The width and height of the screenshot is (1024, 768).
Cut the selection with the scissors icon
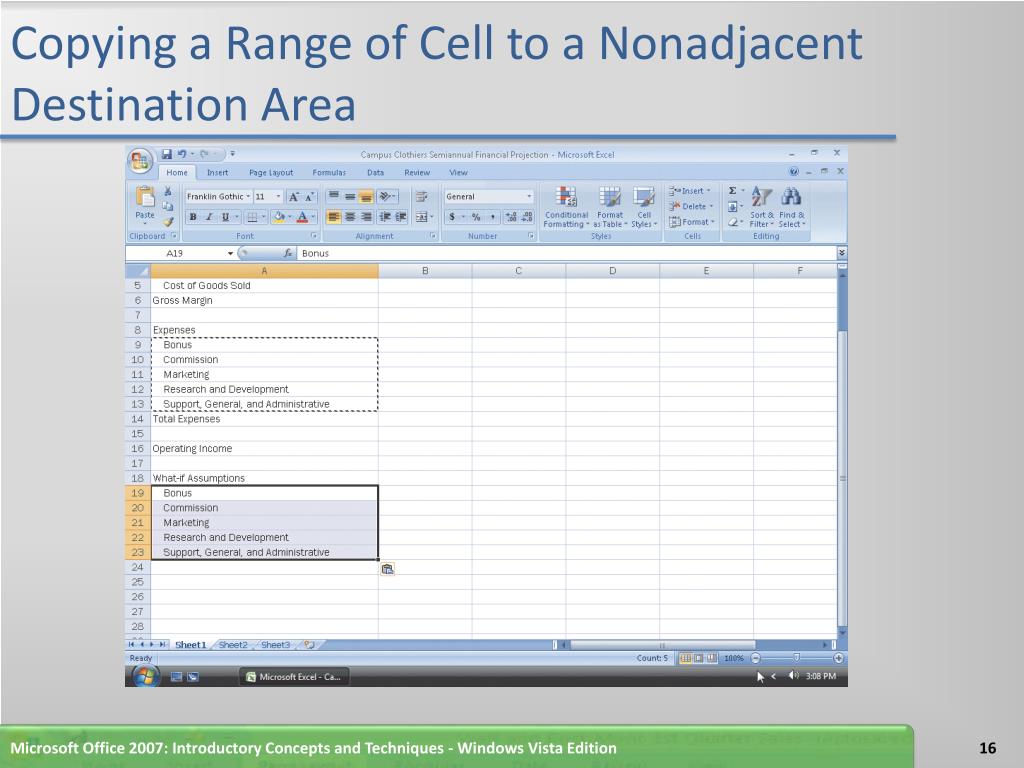168,191
